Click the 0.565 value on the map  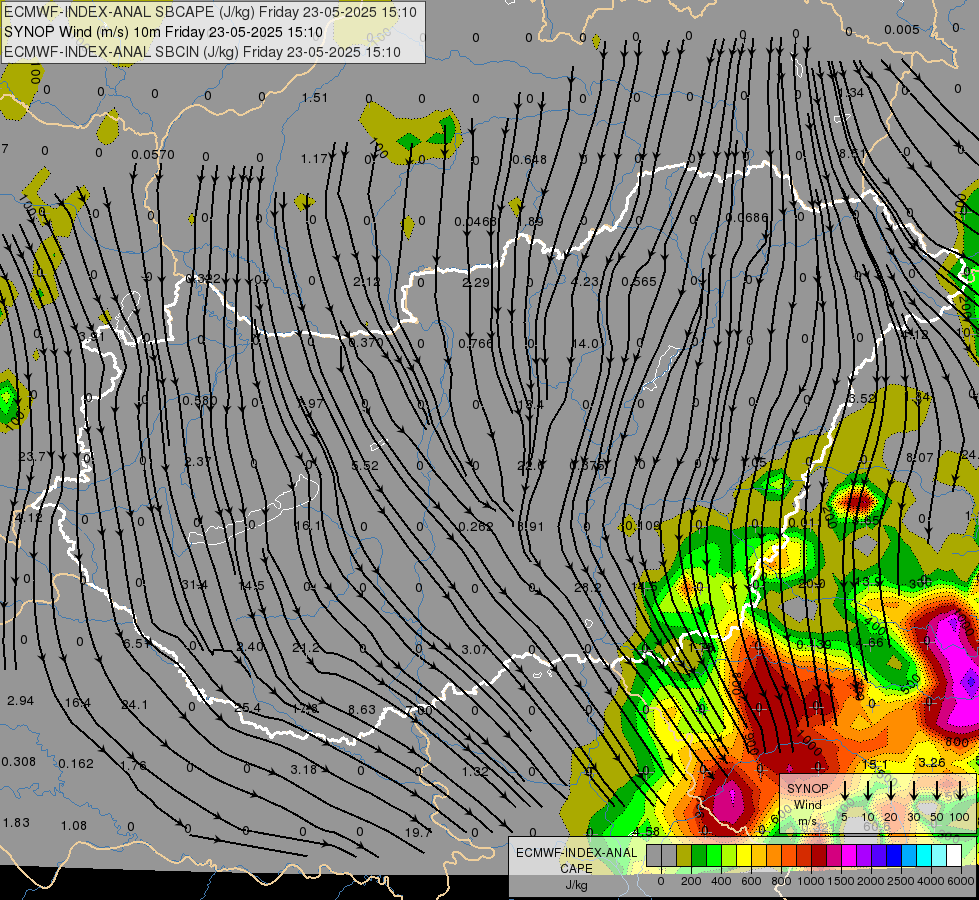click(x=639, y=282)
